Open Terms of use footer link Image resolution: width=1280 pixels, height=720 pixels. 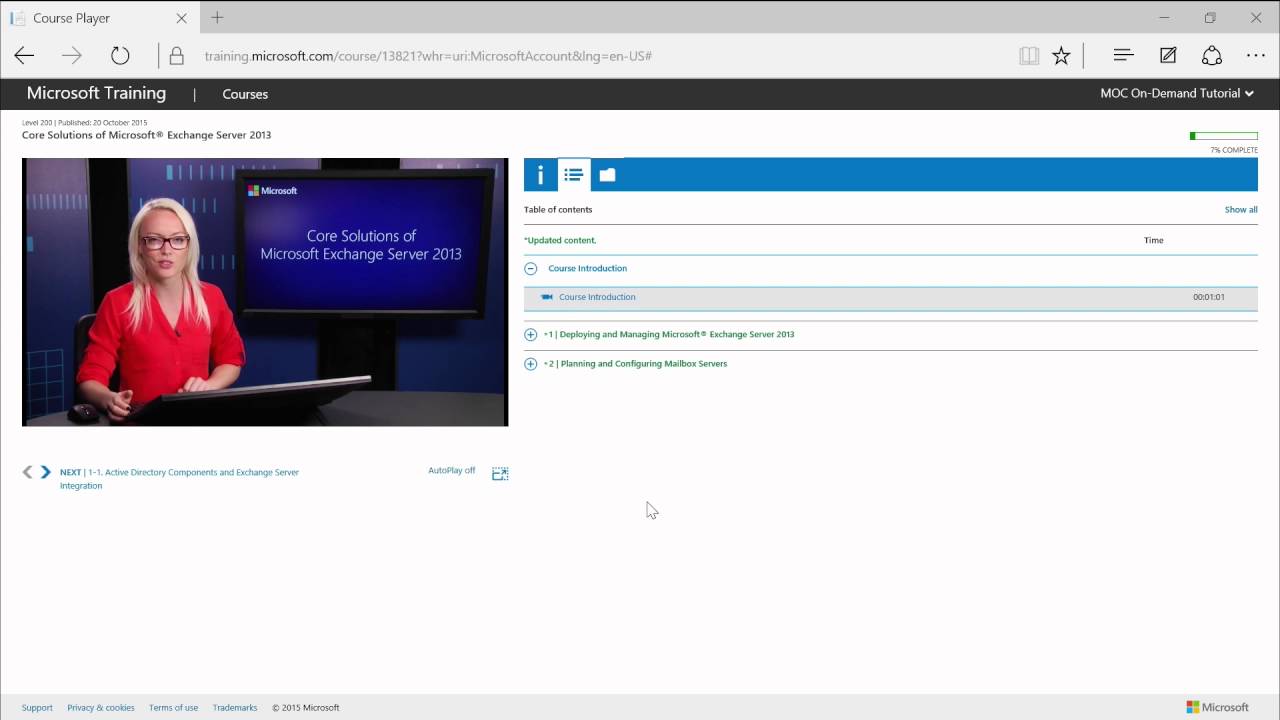[x=173, y=708]
